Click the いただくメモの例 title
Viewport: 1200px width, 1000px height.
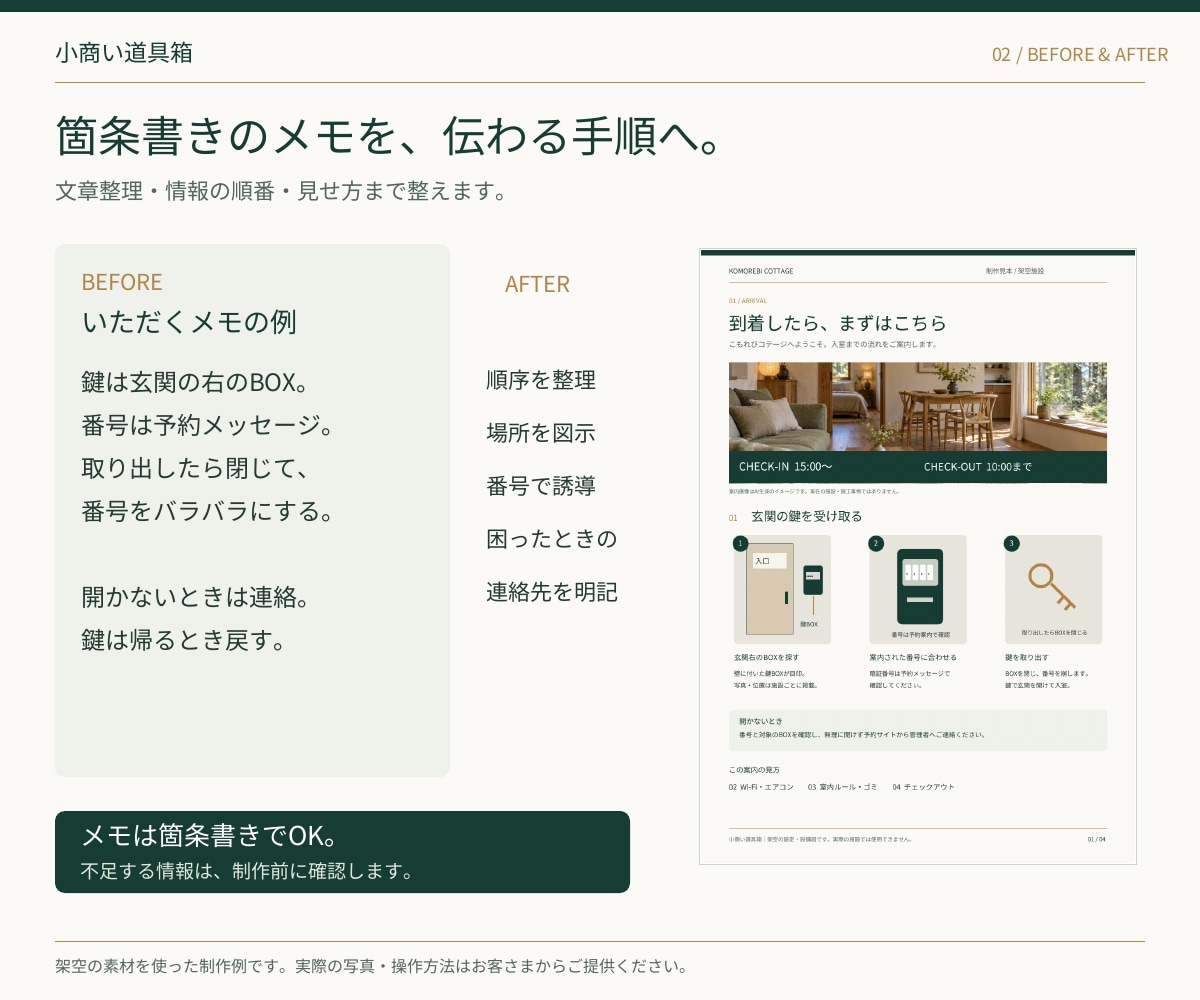(x=189, y=322)
